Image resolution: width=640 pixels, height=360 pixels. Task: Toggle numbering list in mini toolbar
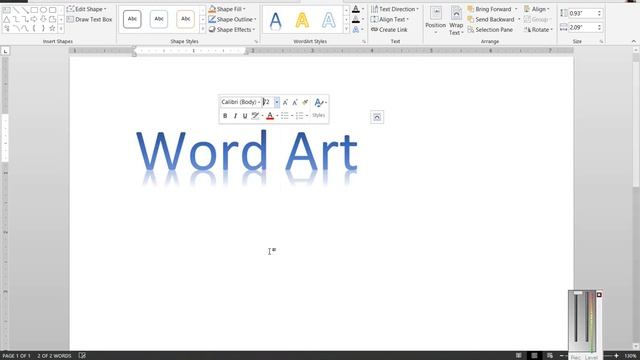click(x=300, y=116)
